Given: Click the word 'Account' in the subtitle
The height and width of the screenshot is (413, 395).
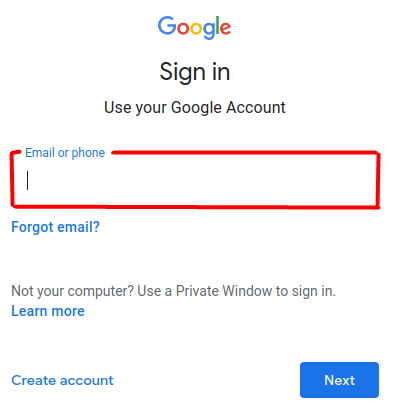Looking at the screenshot, I should [256, 107].
